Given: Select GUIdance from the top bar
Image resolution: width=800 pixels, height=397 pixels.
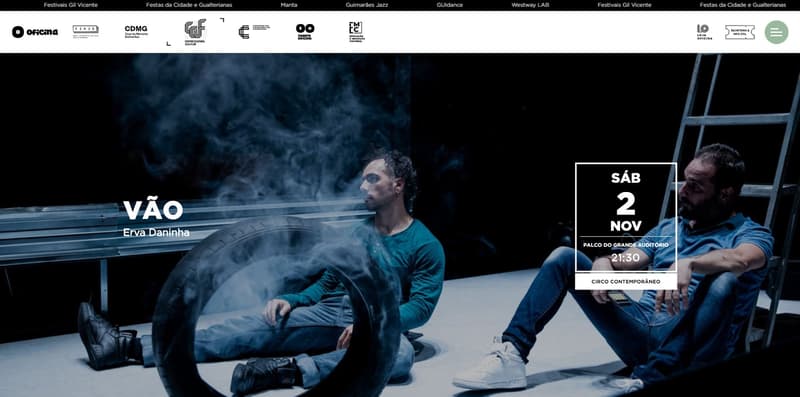Looking at the screenshot, I should (x=449, y=5).
